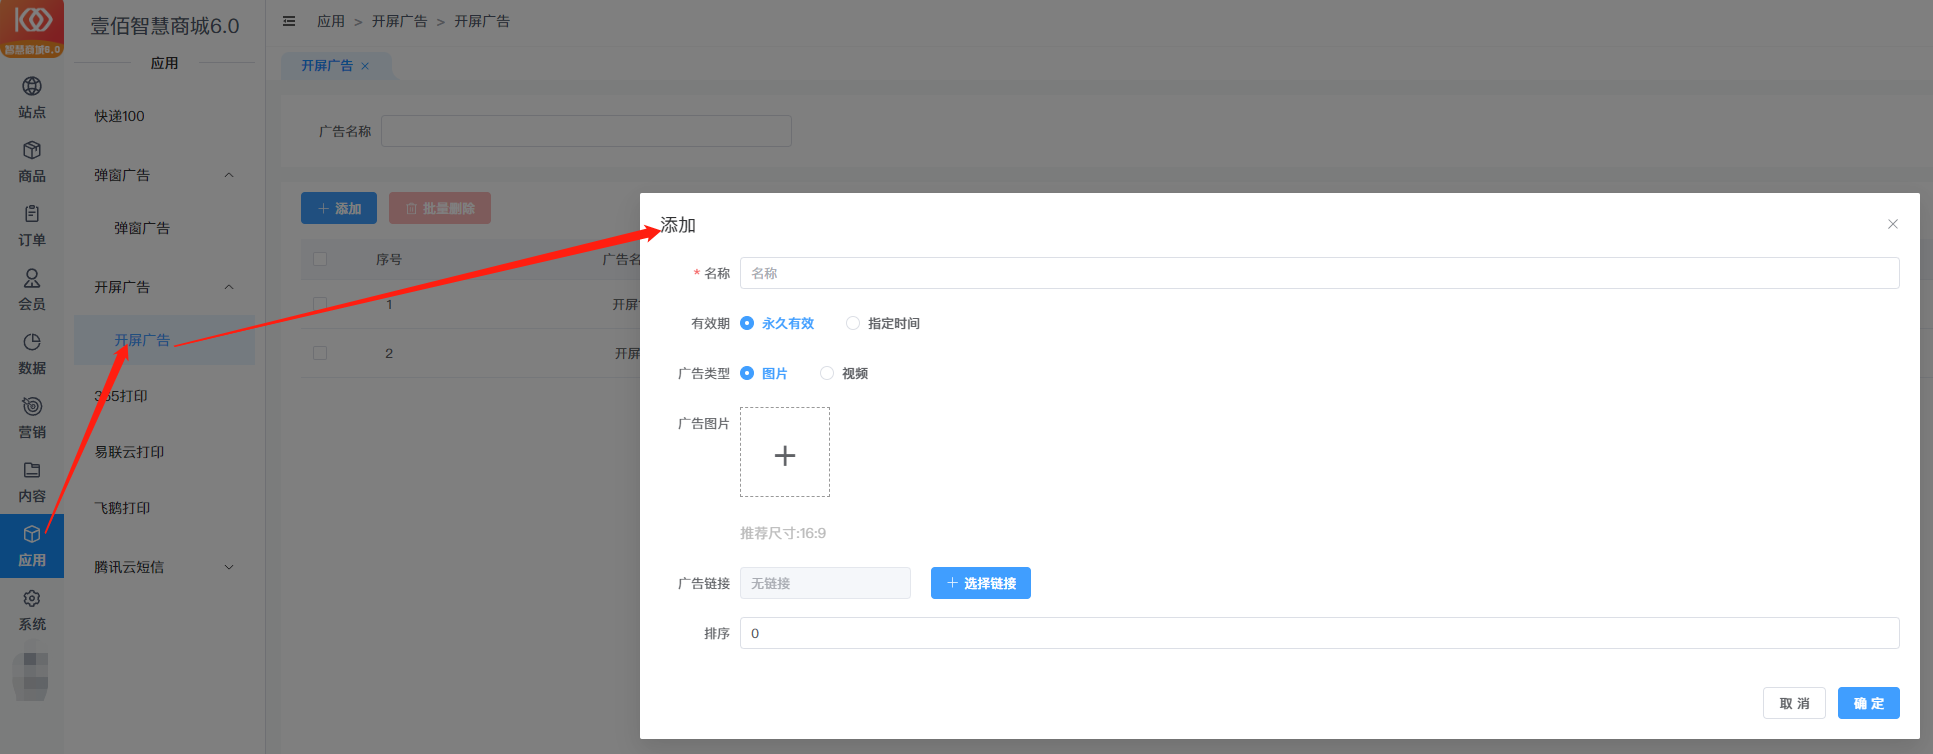Click the 广告链接 无链接 field

point(825,583)
